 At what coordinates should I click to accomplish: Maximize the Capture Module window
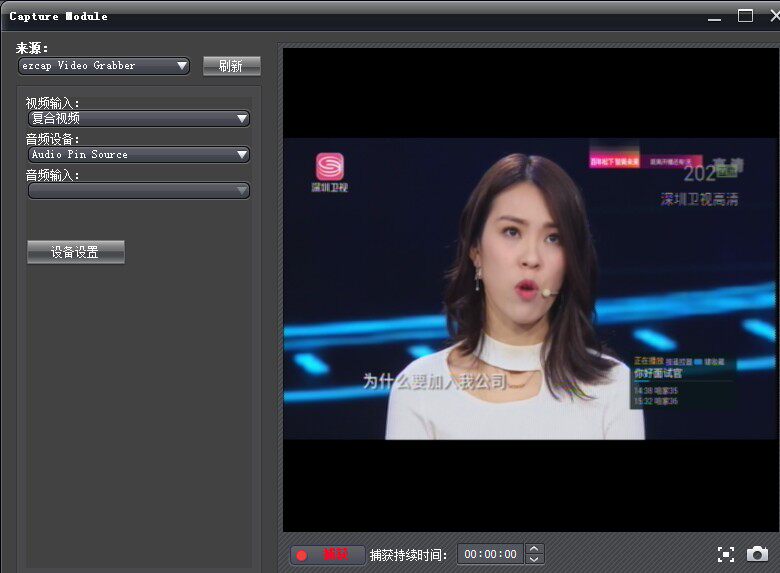pyautogui.click(x=745, y=16)
